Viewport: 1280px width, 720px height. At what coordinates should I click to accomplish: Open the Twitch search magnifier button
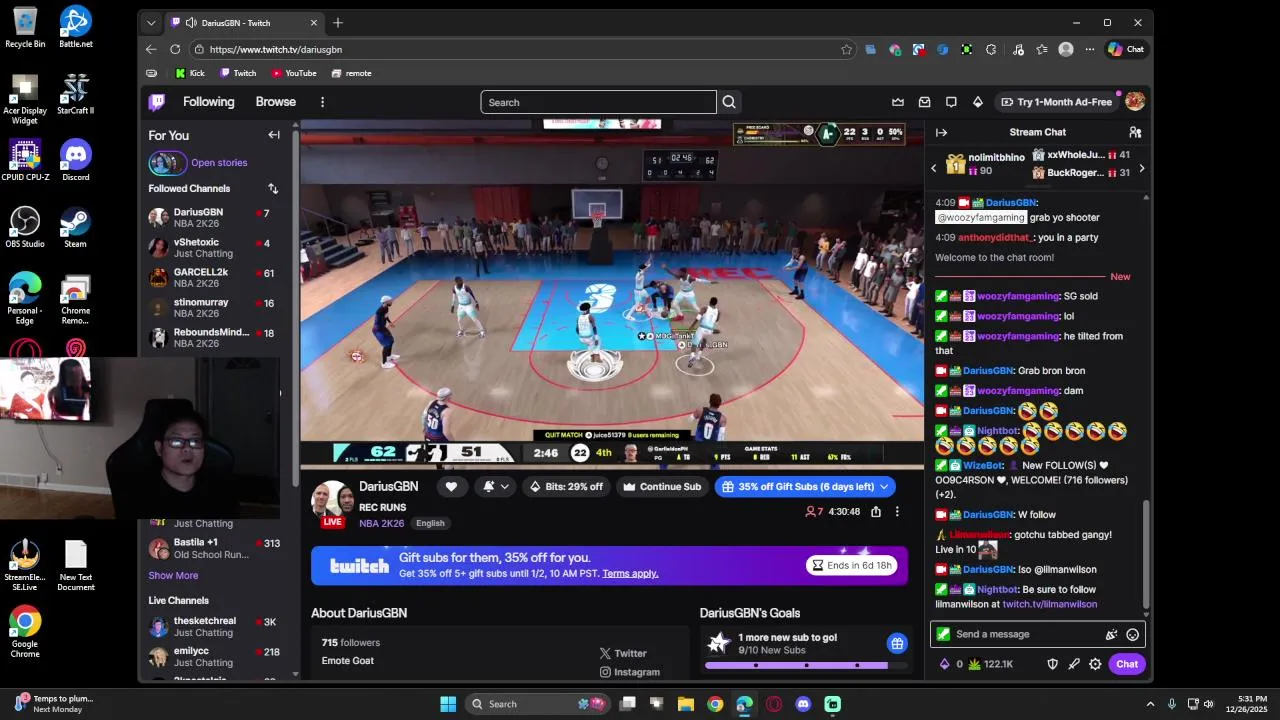point(729,102)
